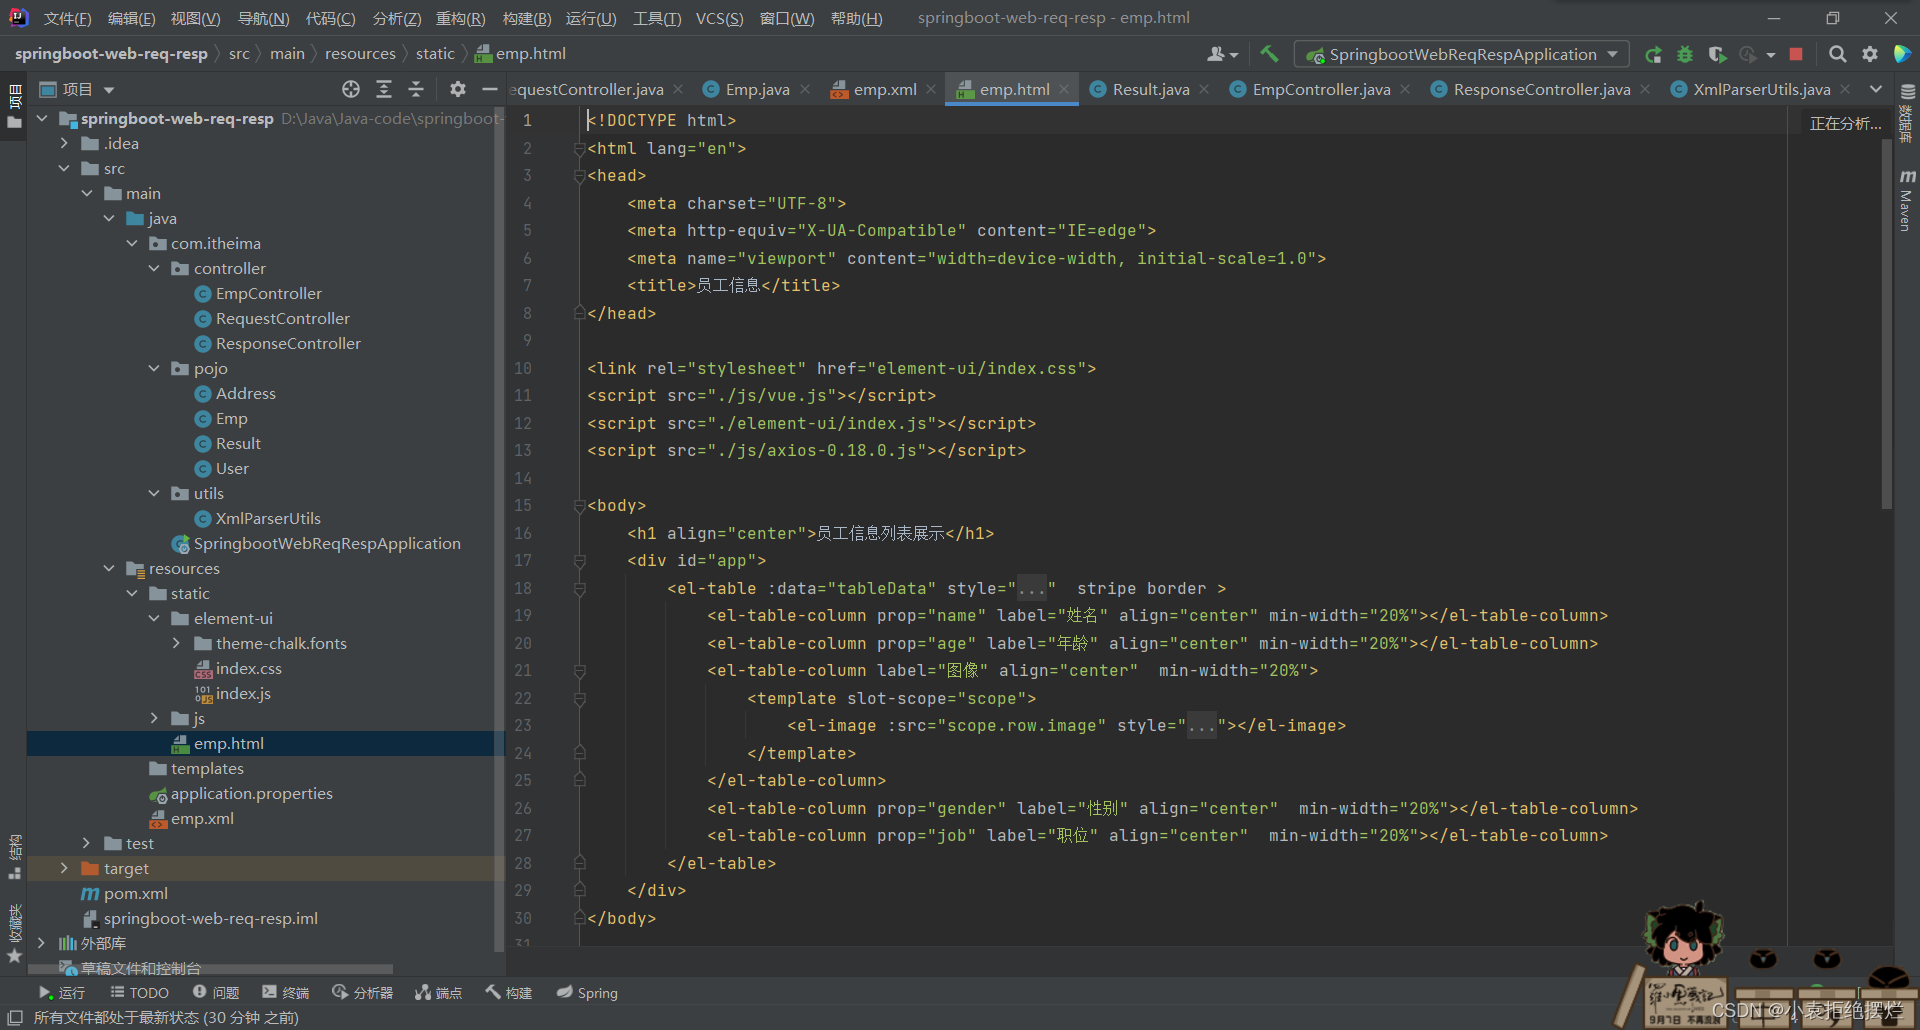Open the Endpoints tool window
Viewport: 1920px width, 1030px height.
click(x=439, y=993)
